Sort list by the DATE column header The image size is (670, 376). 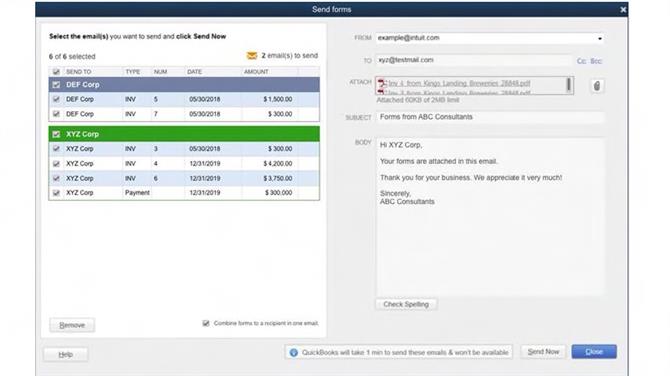[194, 72]
